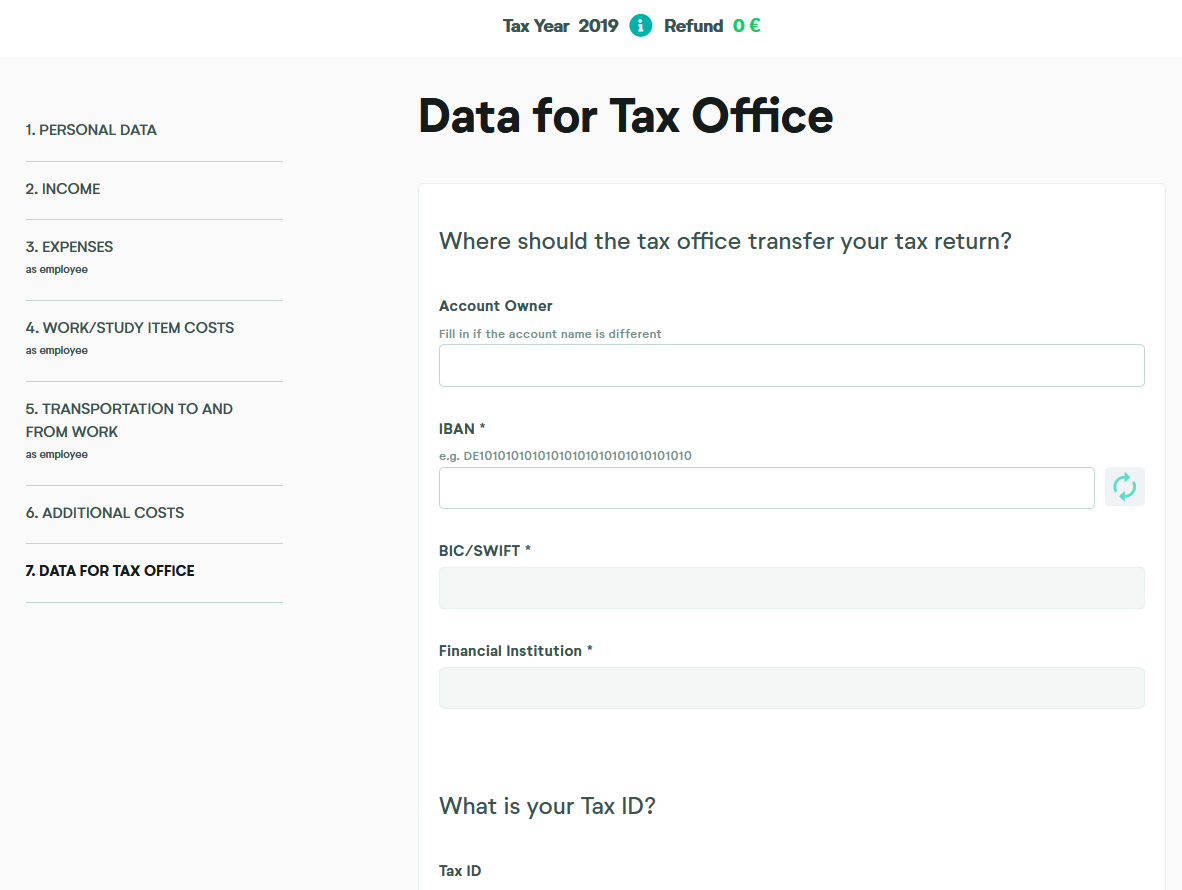Click the Tax Year info icon
This screenshot has height=890, width=1182.
641,25
